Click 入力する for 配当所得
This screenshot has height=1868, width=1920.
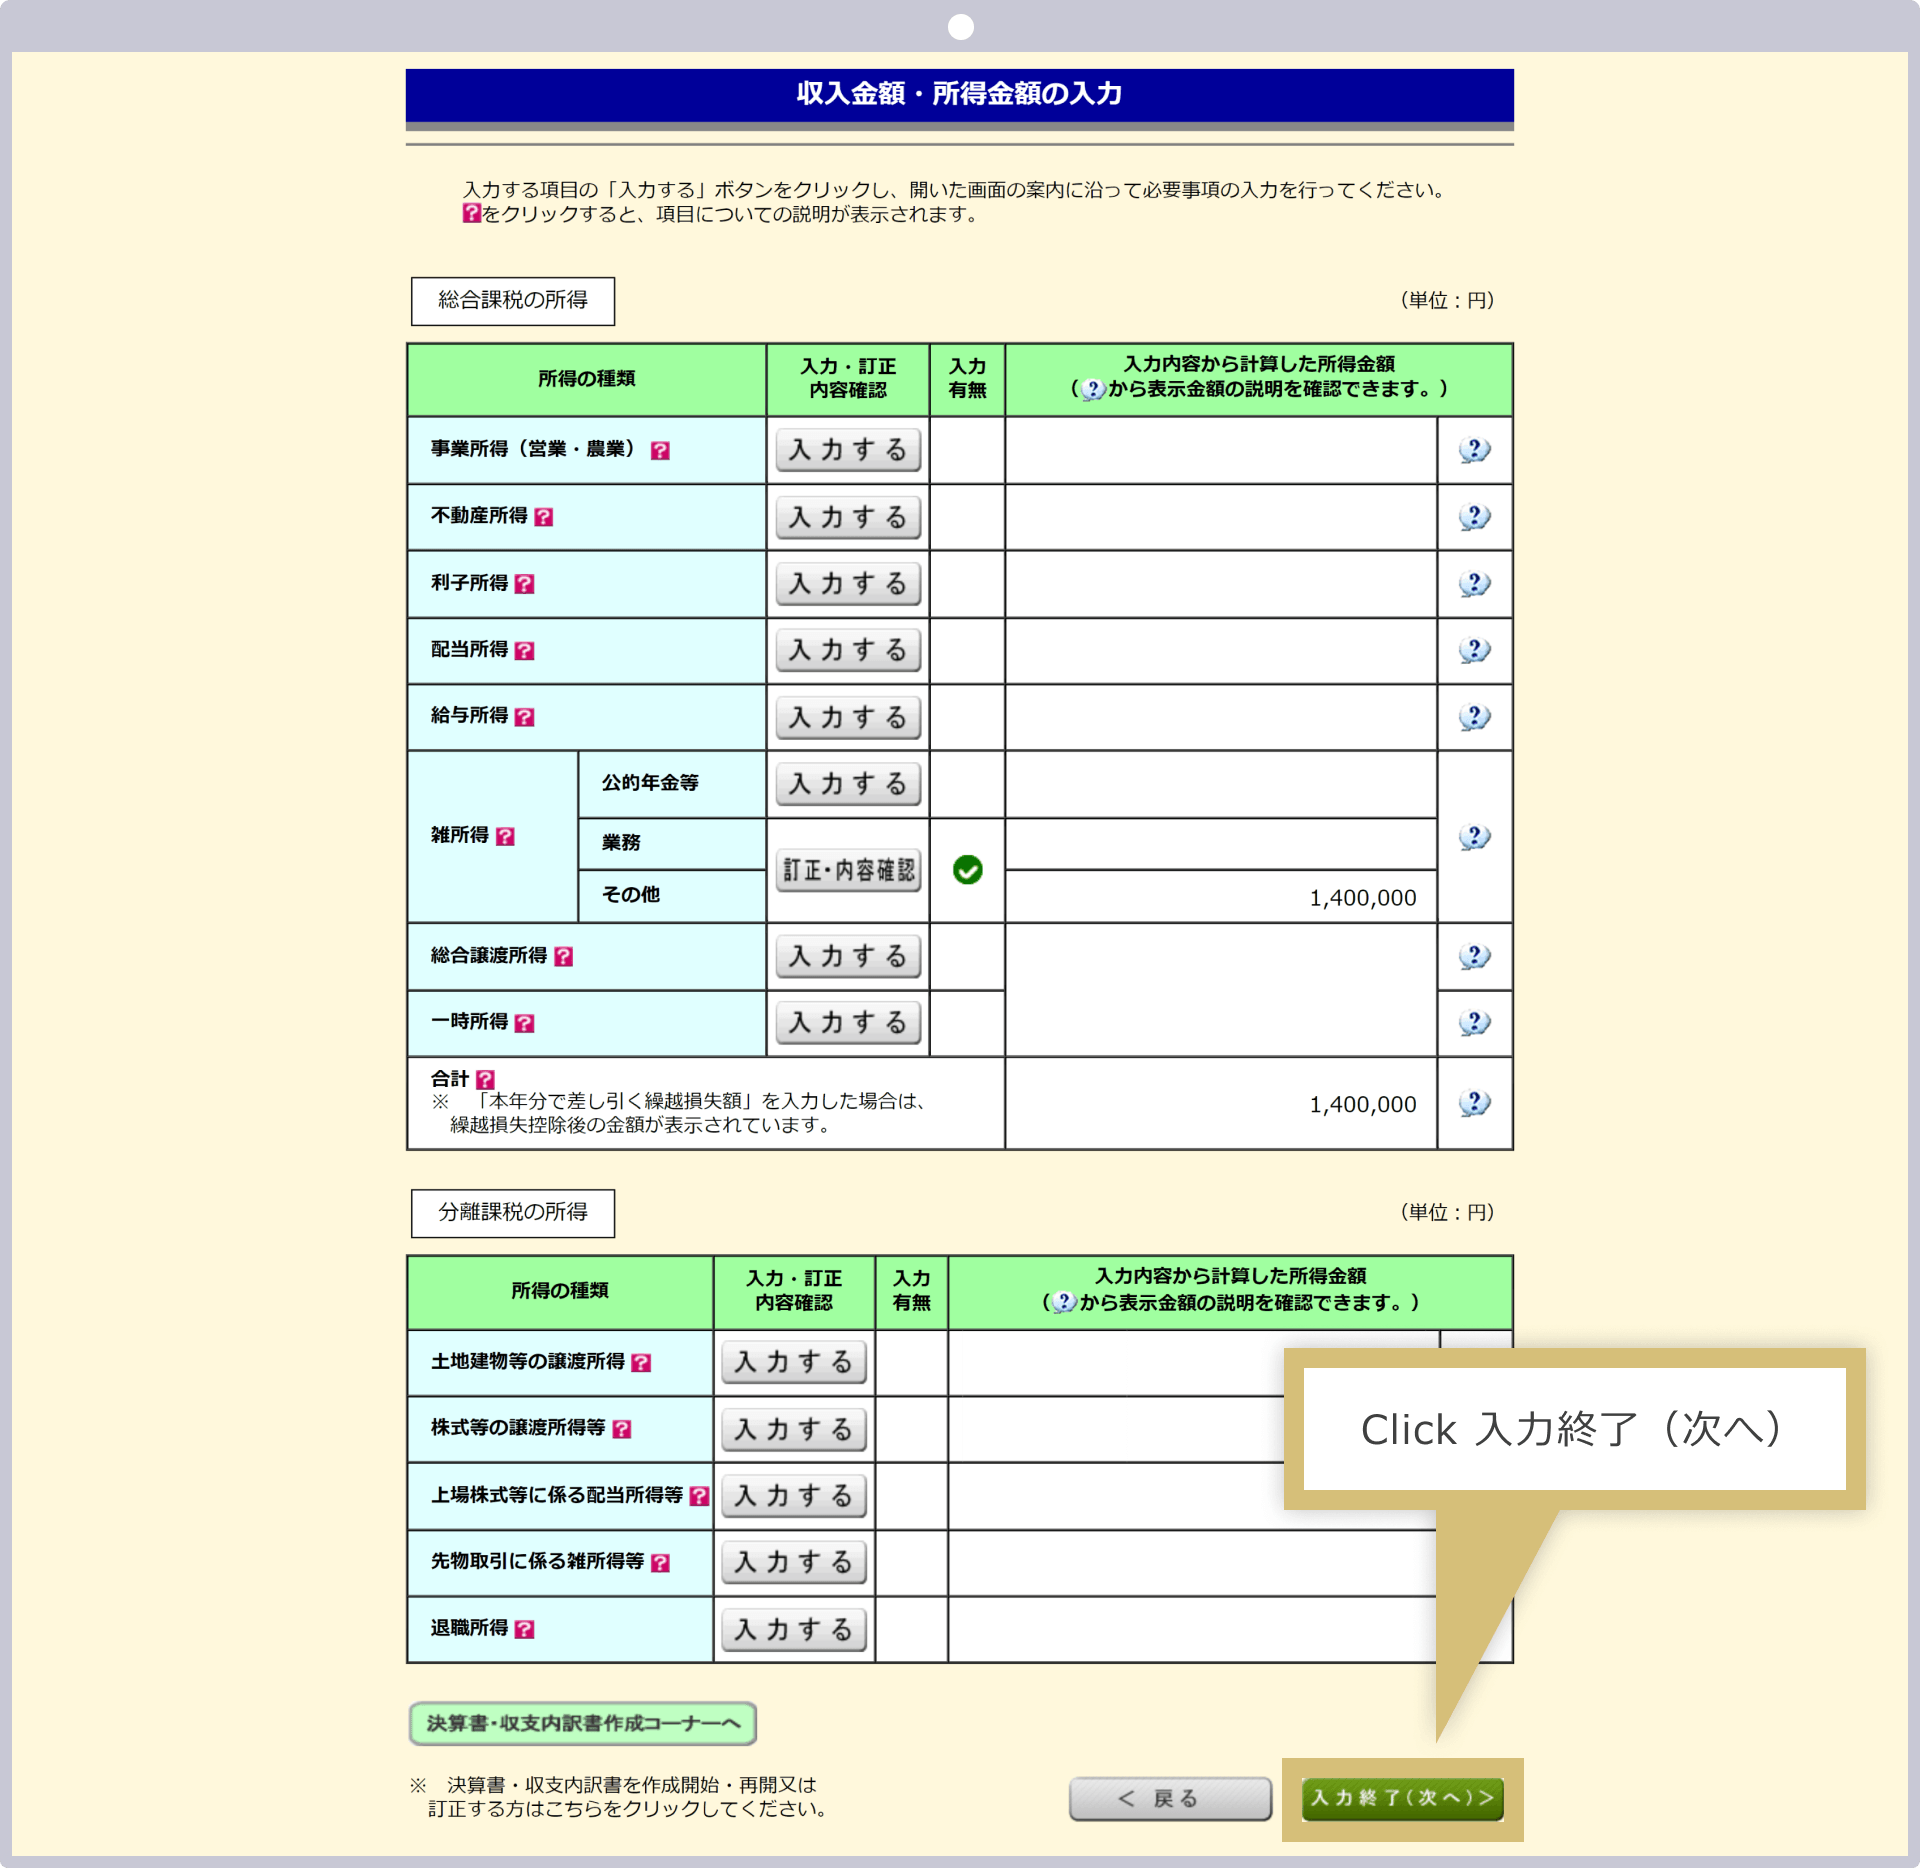[x=848, y=651]
